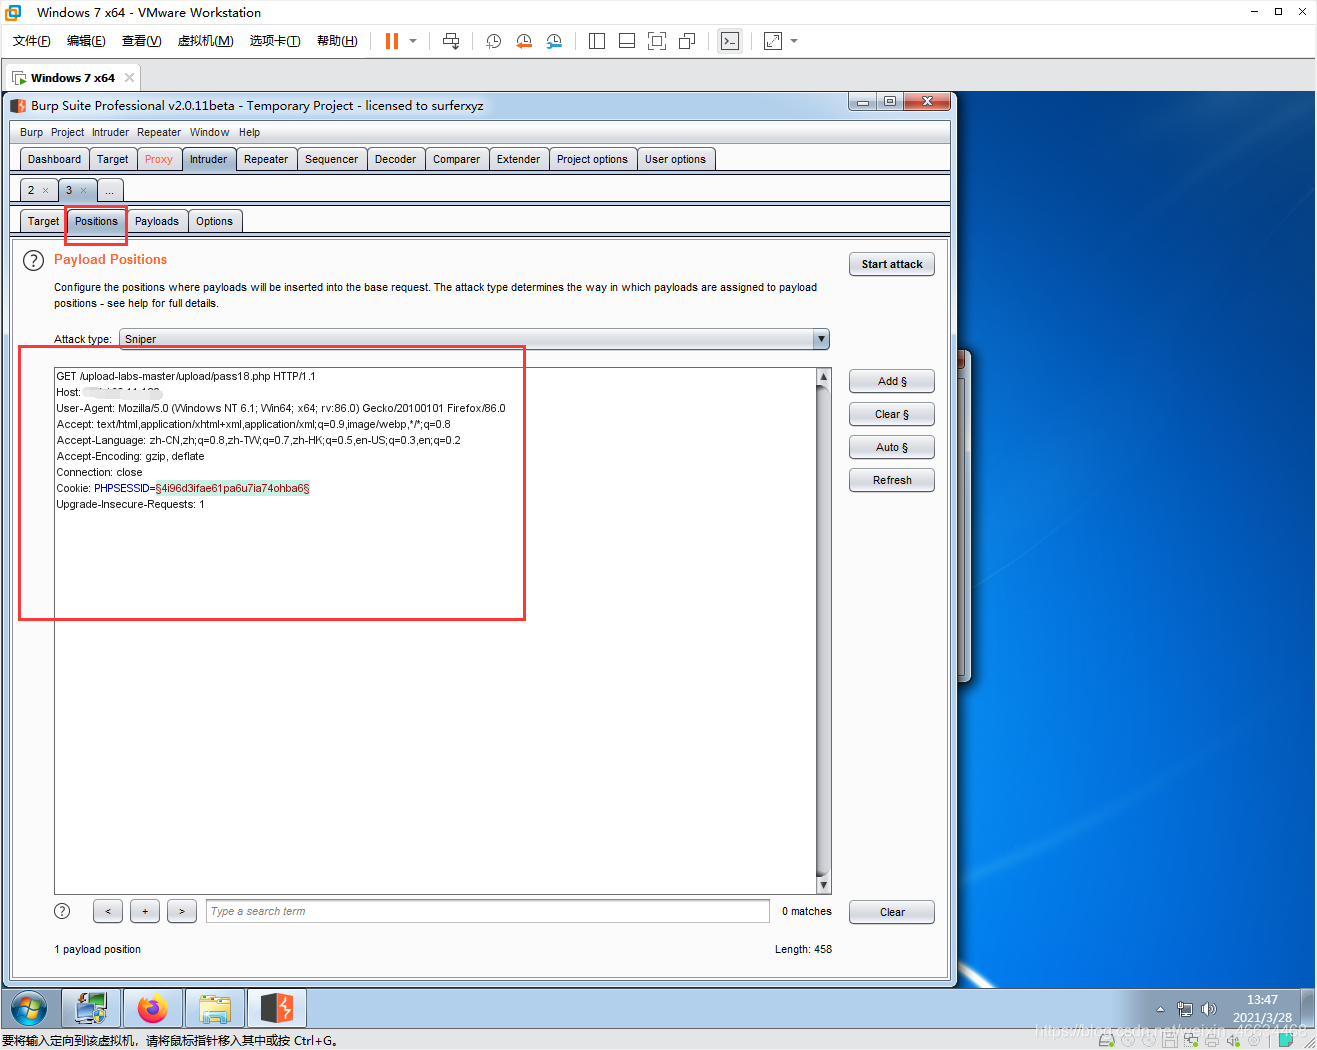This screenshot has height=1050, width=1317.
Task: Open the Project options tab
Action: [x=592, y=159]
